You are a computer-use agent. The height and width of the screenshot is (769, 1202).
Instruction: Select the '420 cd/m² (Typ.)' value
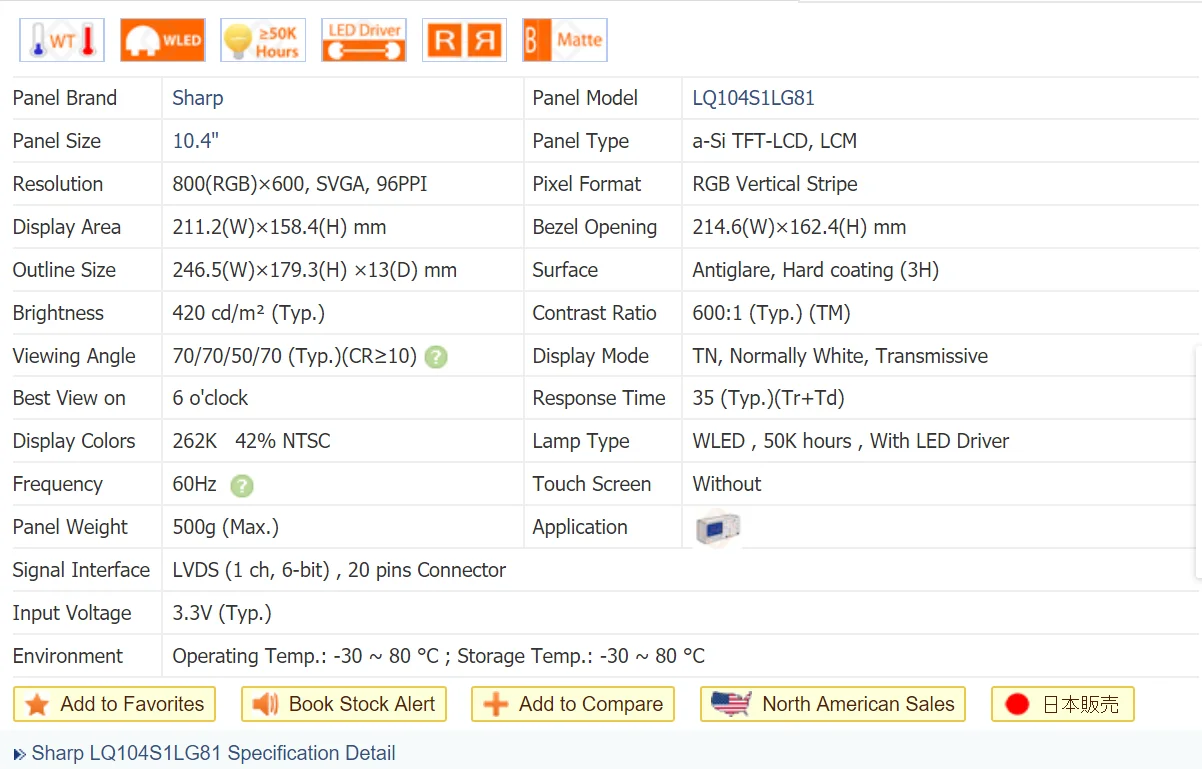point(249,313)
